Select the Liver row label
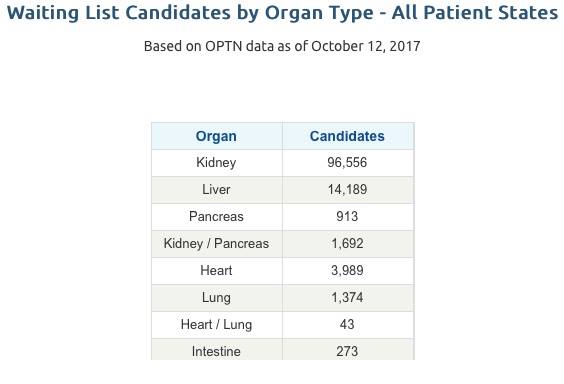The image size is (564, 384). [216, 189]
